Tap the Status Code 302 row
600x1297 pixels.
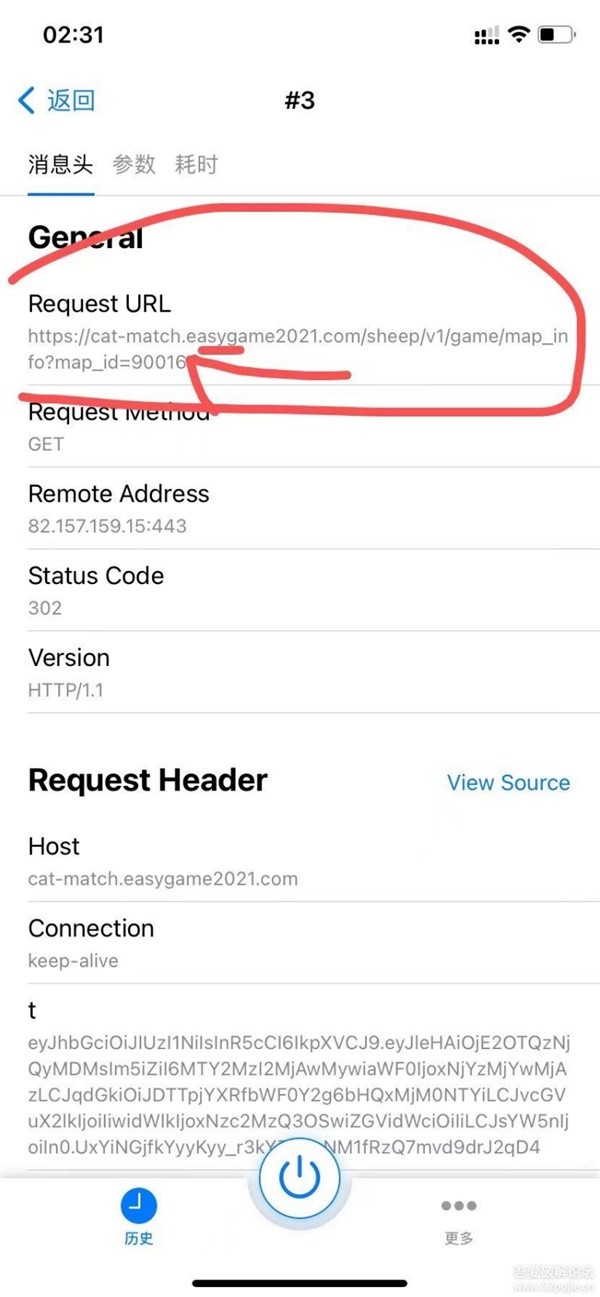(x=300, y=591)
